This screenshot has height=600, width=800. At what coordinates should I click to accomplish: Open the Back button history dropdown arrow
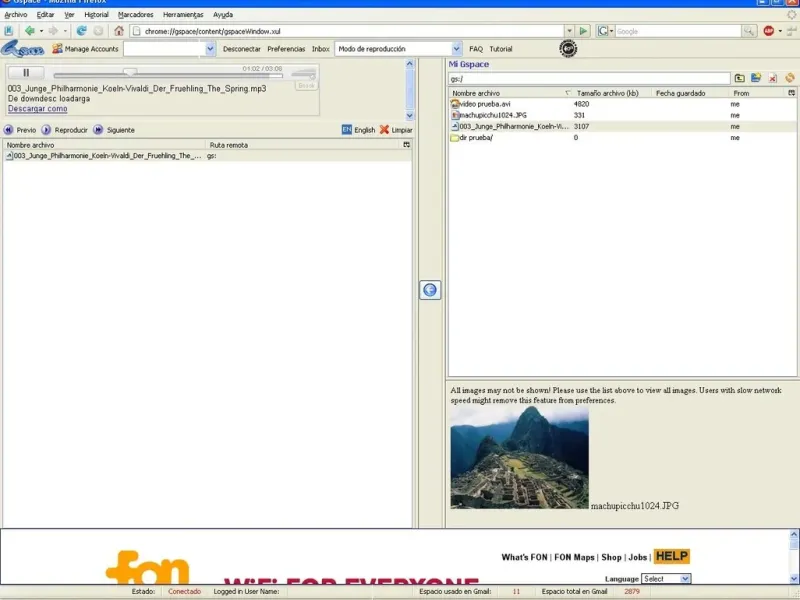41,31
